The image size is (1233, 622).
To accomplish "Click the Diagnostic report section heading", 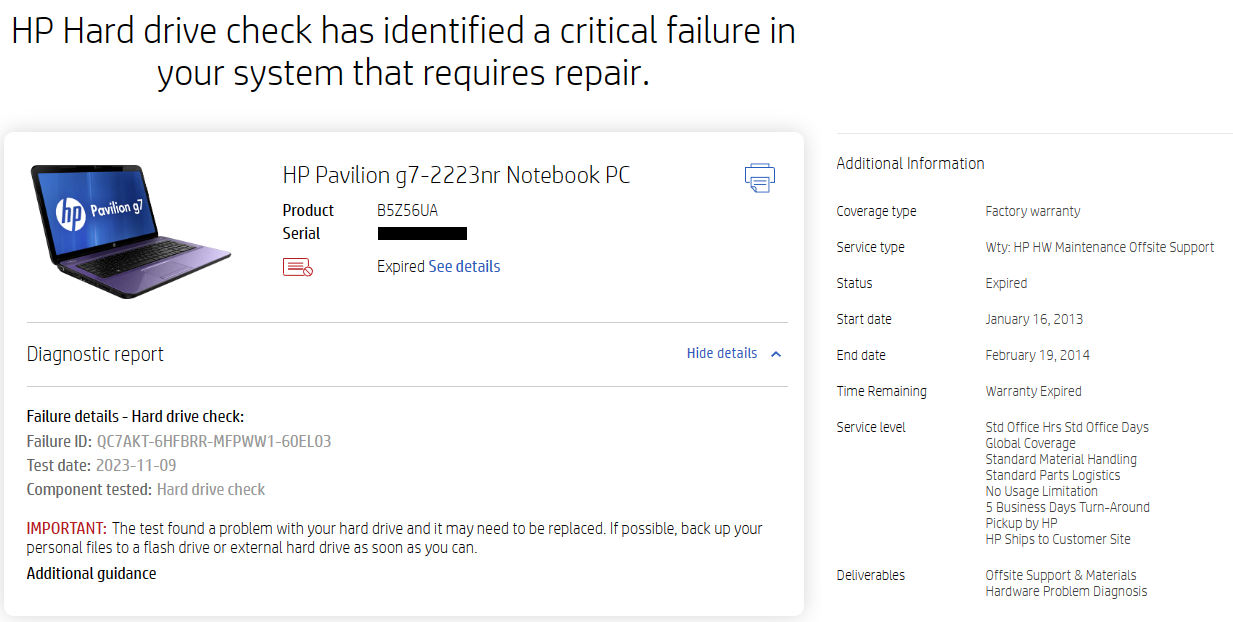I will pos(95,354).
